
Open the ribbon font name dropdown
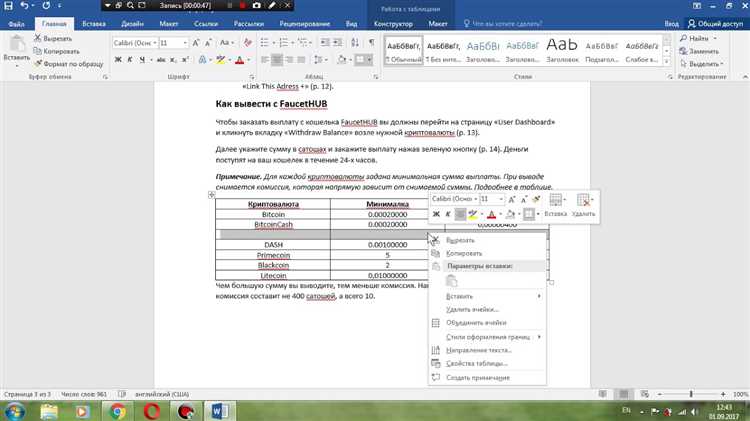[x=155, y=43]
